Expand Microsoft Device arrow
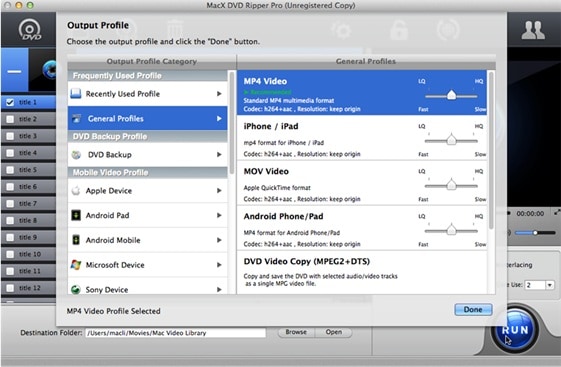 219,265
